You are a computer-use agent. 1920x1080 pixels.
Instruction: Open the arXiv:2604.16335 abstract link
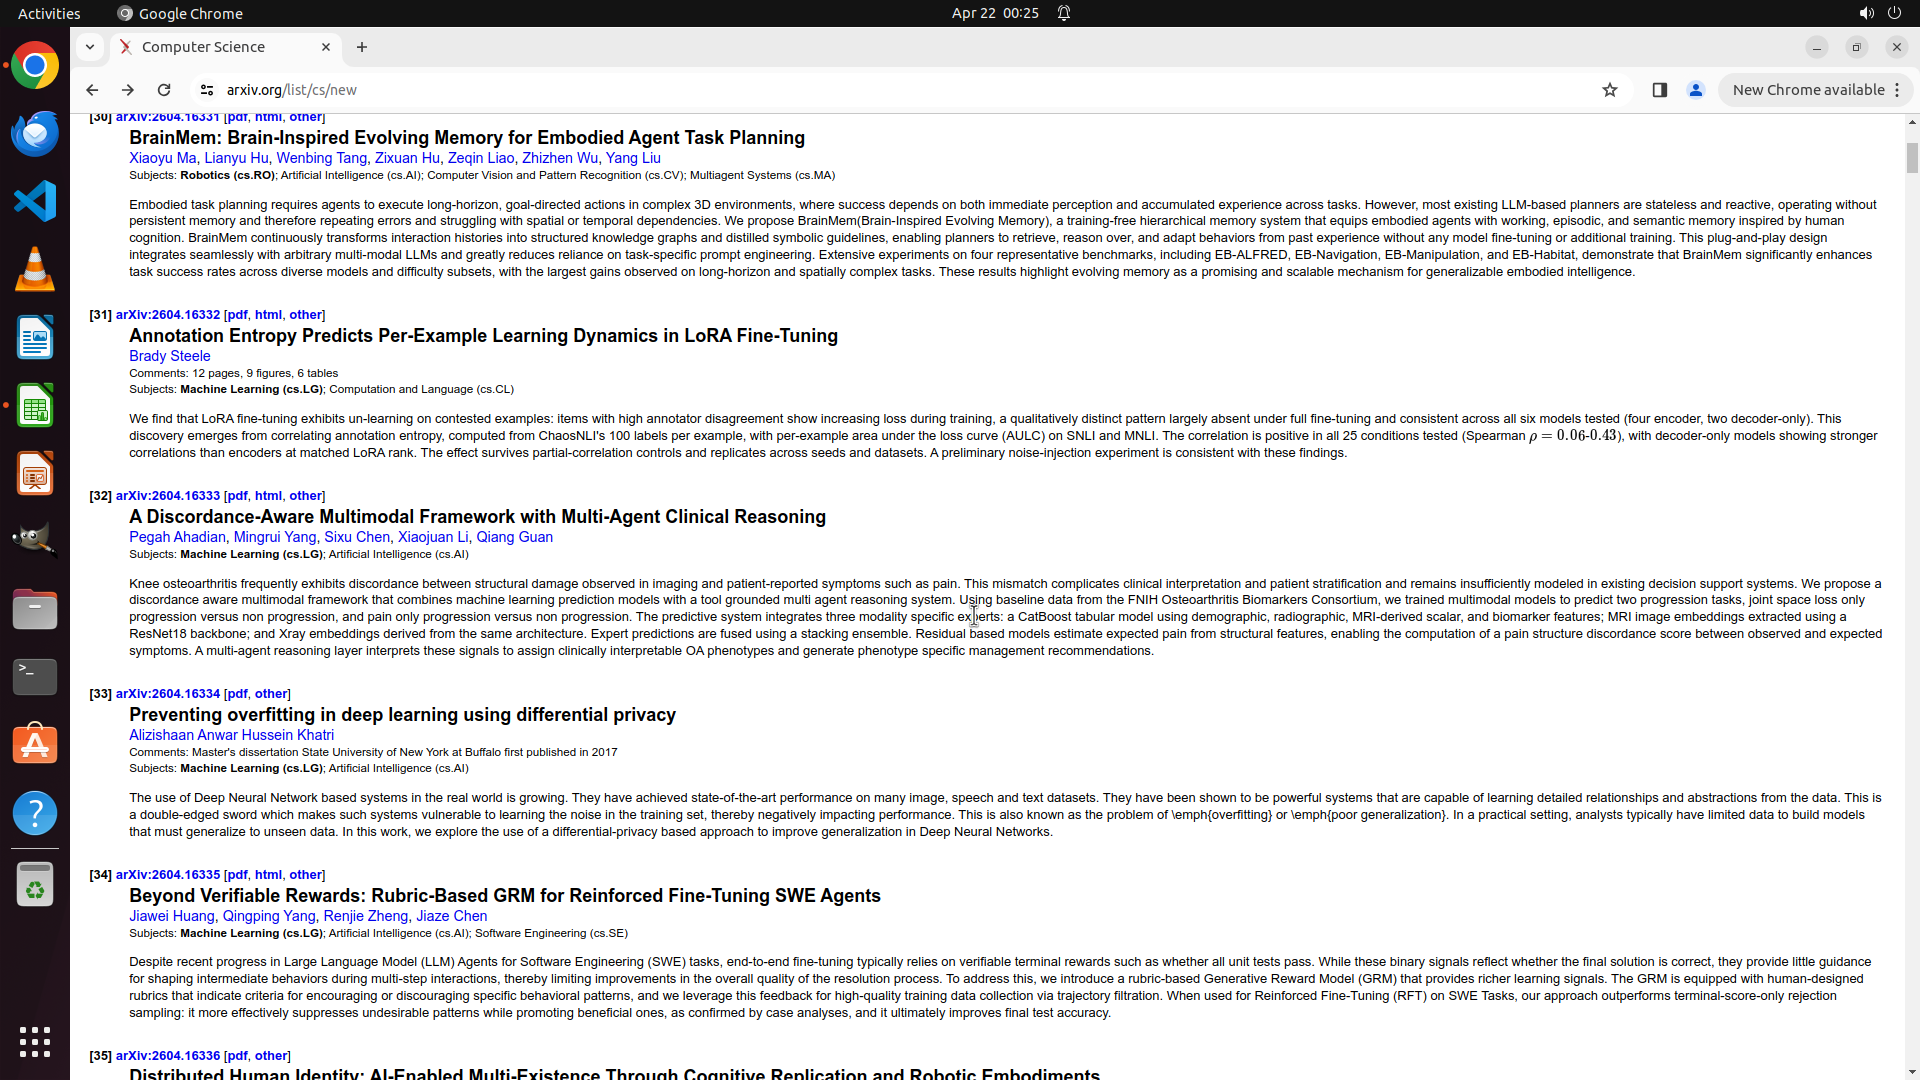[167, 875]
